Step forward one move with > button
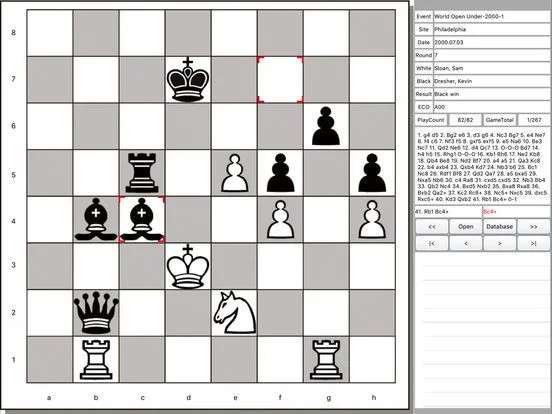 pos(499,243)
